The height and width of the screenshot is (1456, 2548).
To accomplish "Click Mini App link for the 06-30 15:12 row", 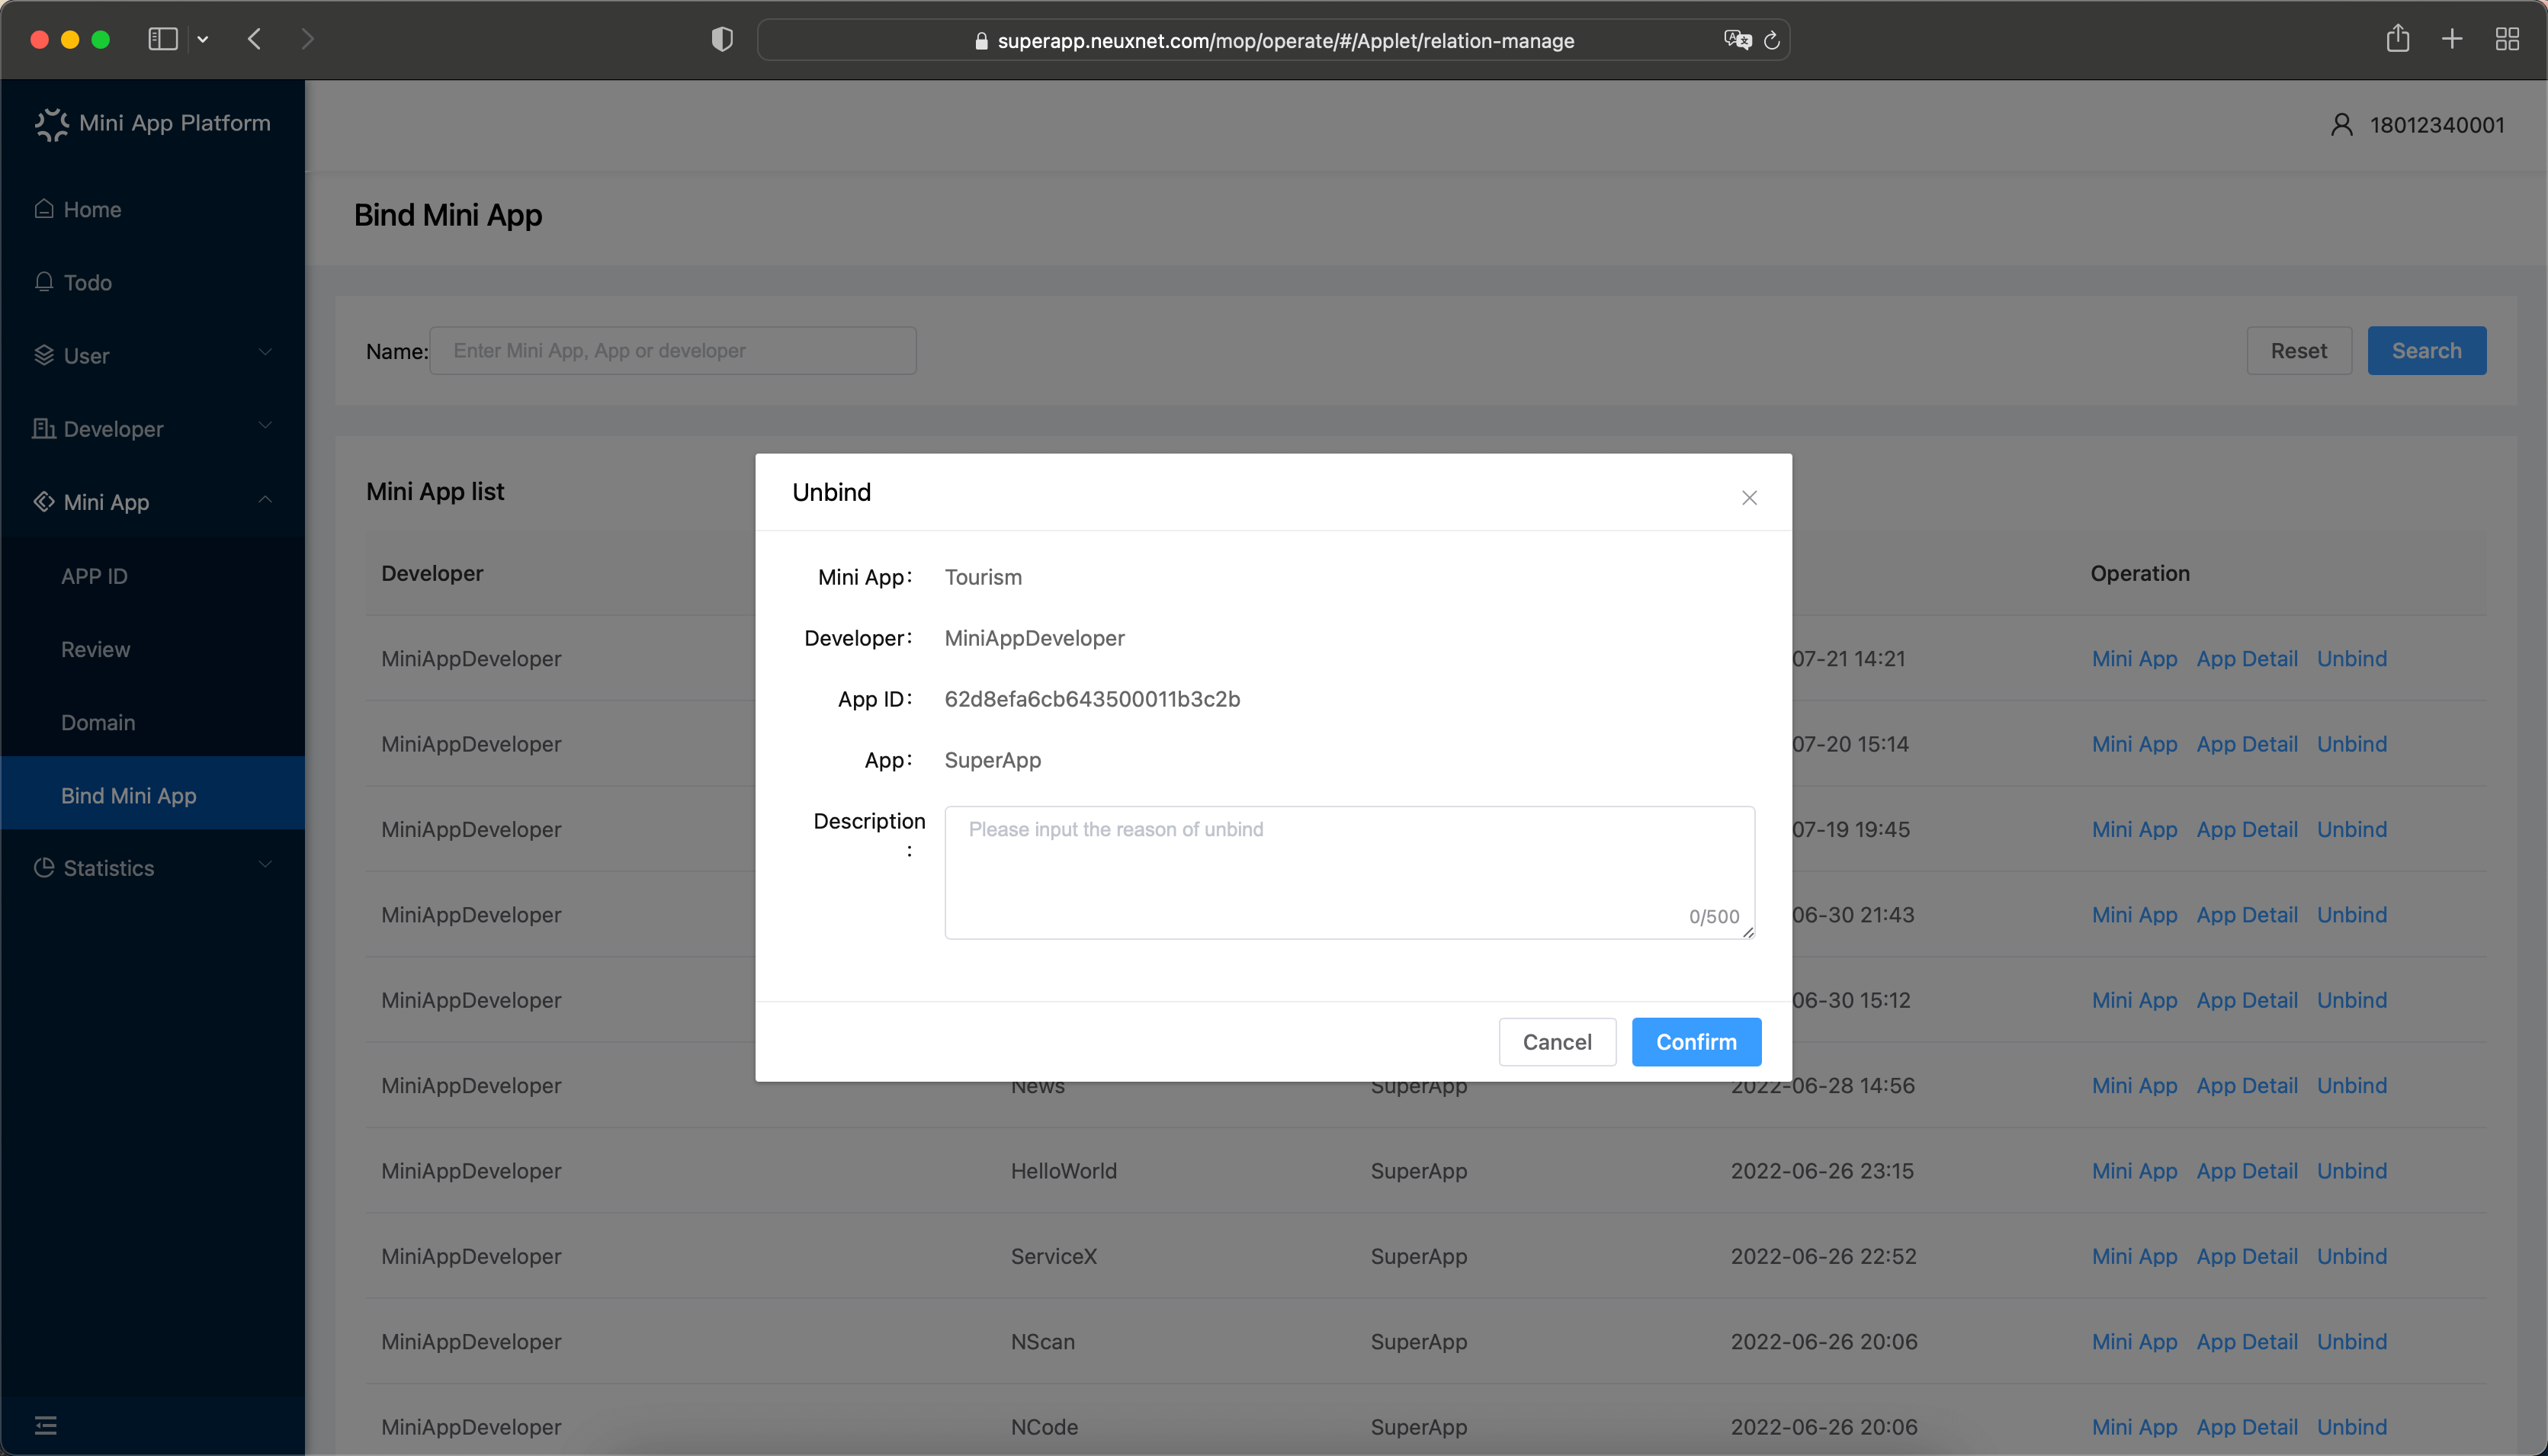I will [2135, 1000].
